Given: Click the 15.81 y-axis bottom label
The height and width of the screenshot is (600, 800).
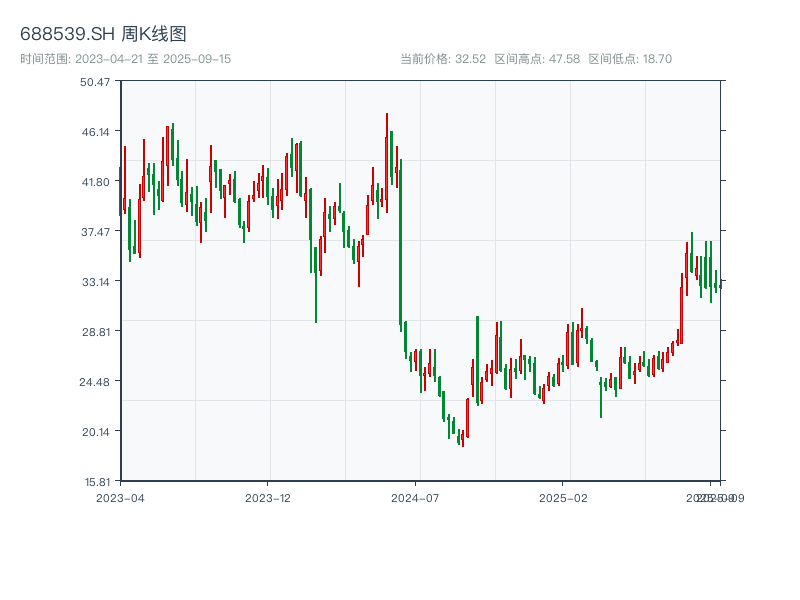Looking at the screenshot, I should pyautogui.click(x=95, y=481).
